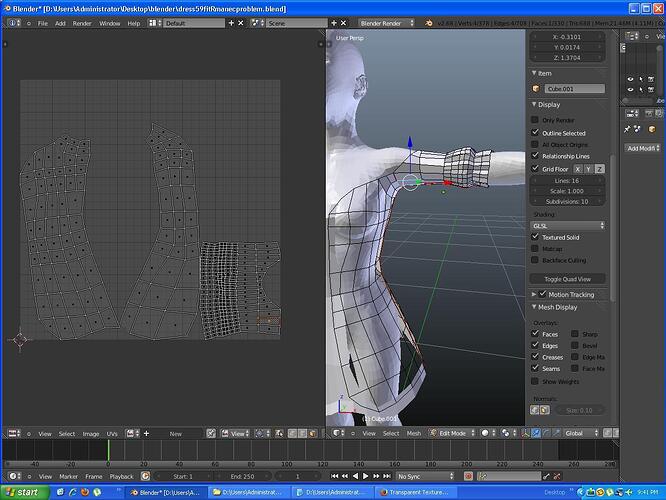Enable Show Weights checkbox
This screenshot has height=500, width=666.
pos(535,381)
